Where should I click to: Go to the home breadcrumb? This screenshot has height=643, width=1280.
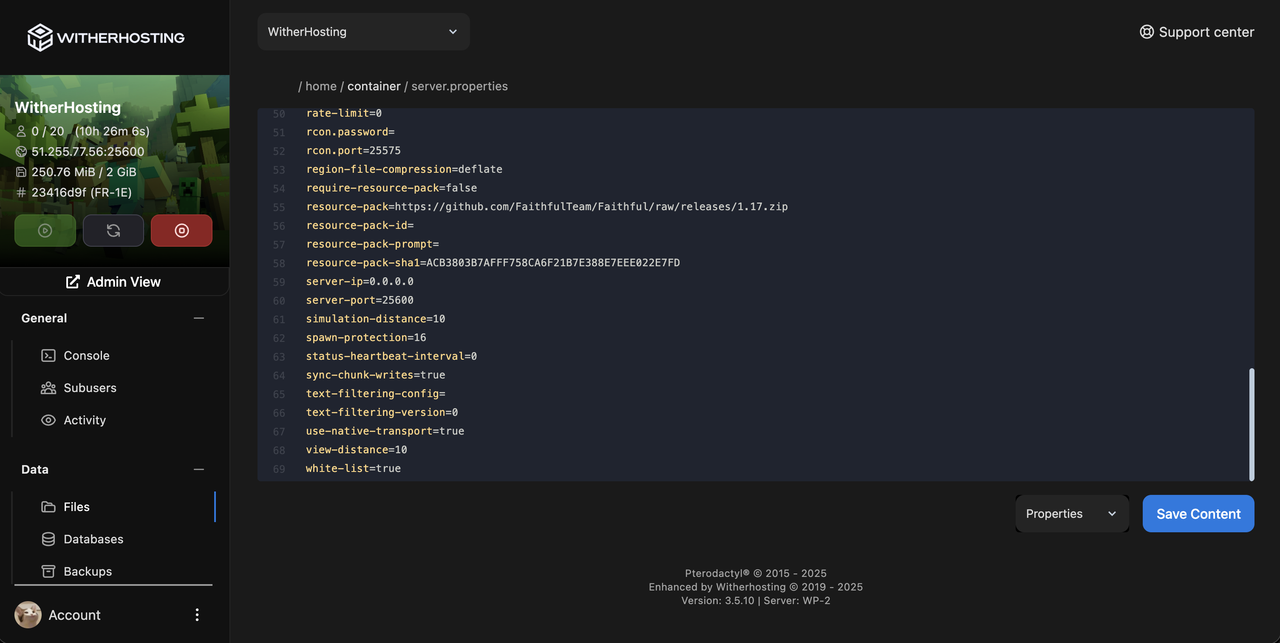point(321,86)
